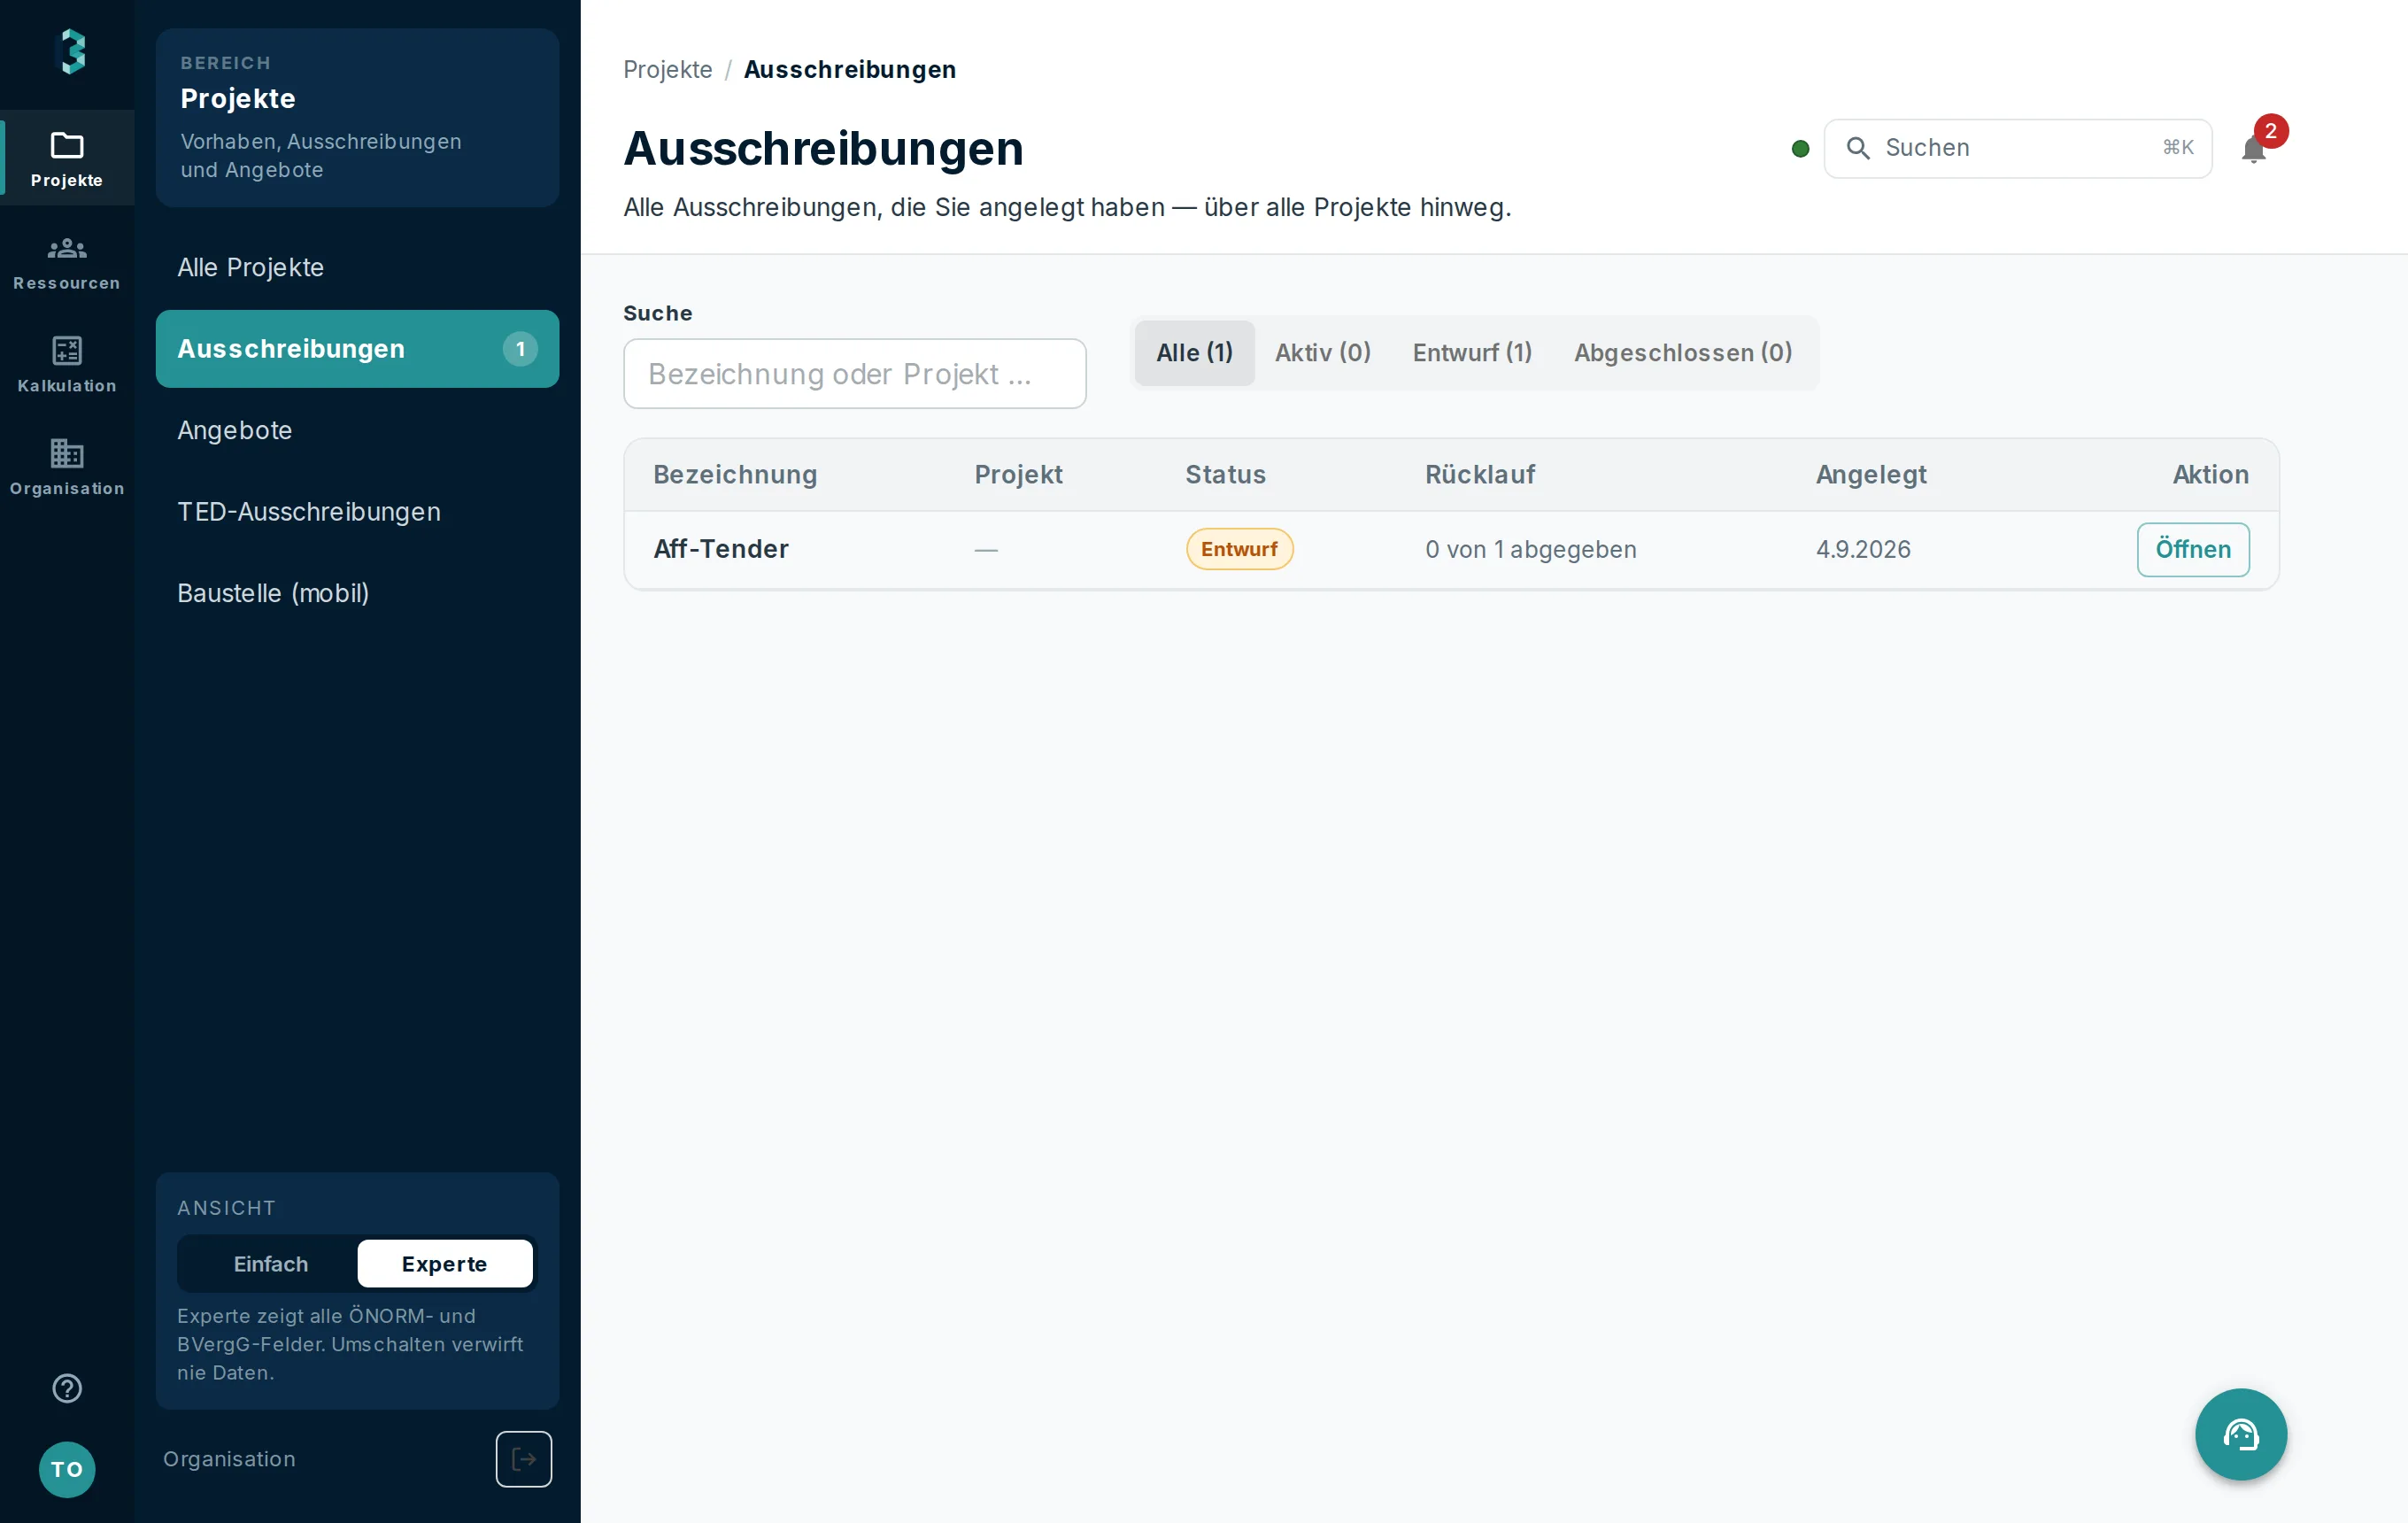2408x1523 pixels.
Task: Click the Angelegt column header
Action: coord(1871,475)
